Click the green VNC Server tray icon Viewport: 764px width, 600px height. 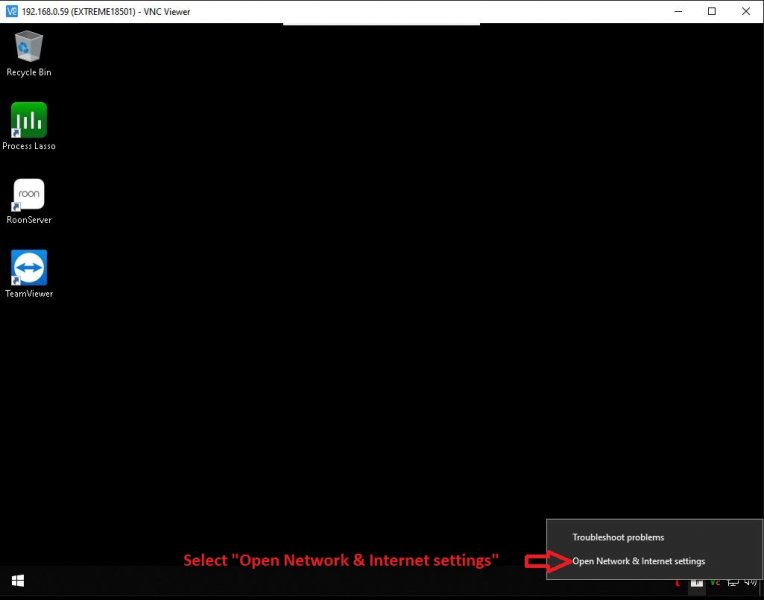tap(715, 581)
